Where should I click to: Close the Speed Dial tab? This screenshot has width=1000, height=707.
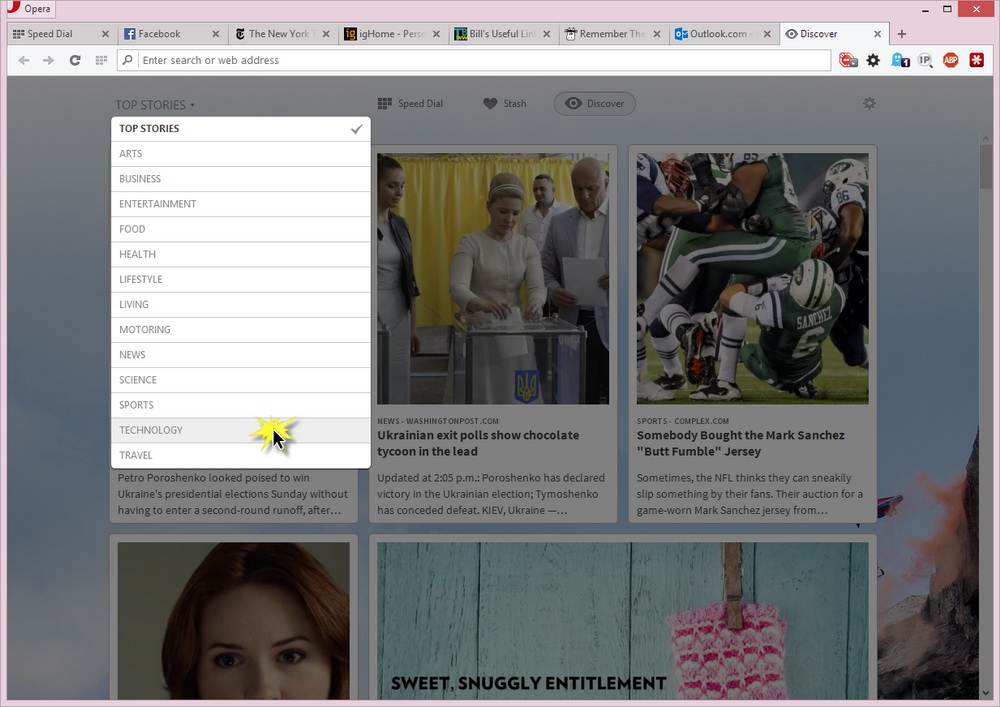(x=105, y=34)
